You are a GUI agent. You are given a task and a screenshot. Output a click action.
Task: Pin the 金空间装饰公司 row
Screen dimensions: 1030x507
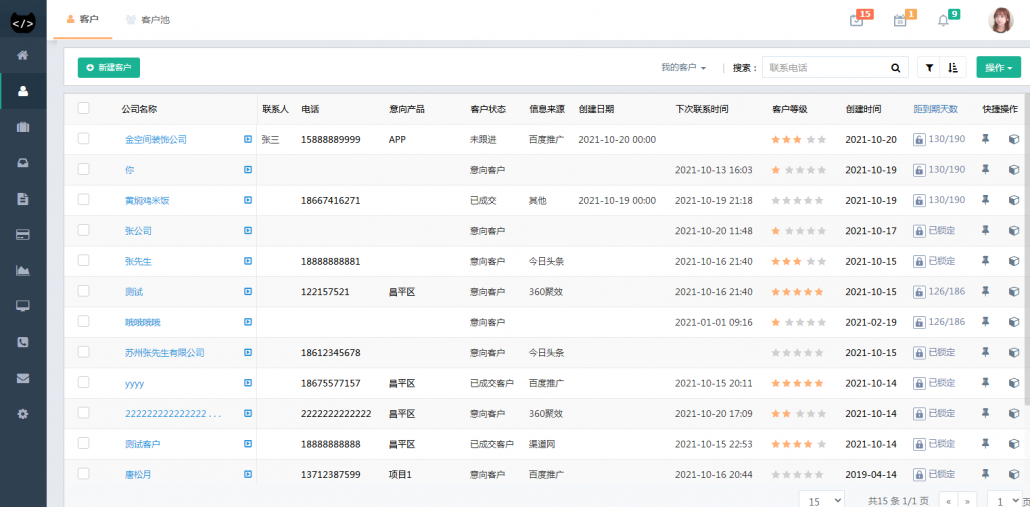[985, 140]
